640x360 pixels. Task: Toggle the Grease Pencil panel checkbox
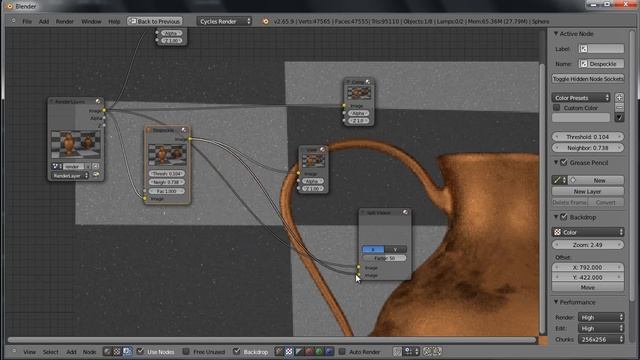click(x=564, y=162)
